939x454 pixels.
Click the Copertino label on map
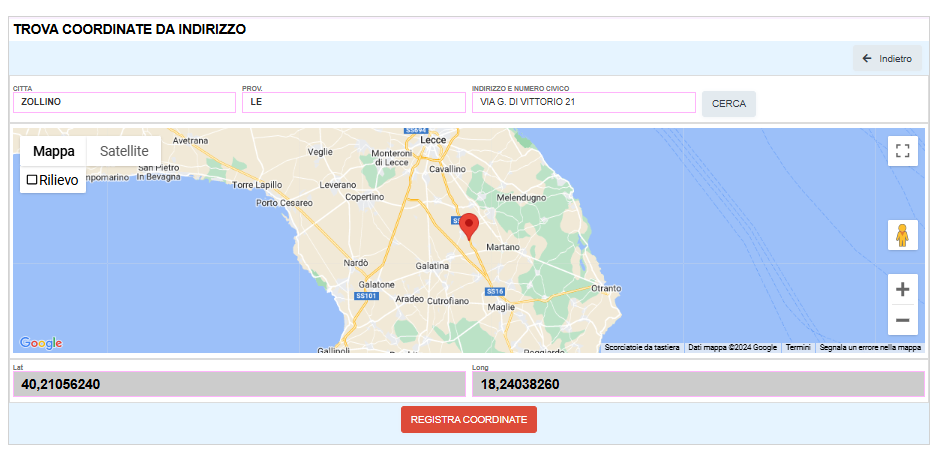365,196
